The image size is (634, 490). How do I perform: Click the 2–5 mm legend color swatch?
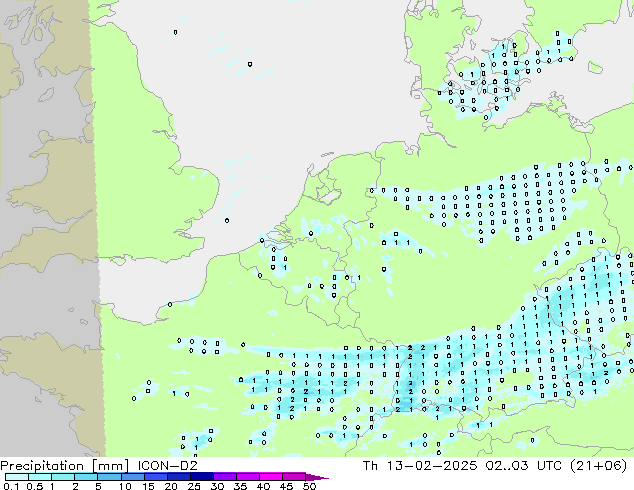coord(86,477)
